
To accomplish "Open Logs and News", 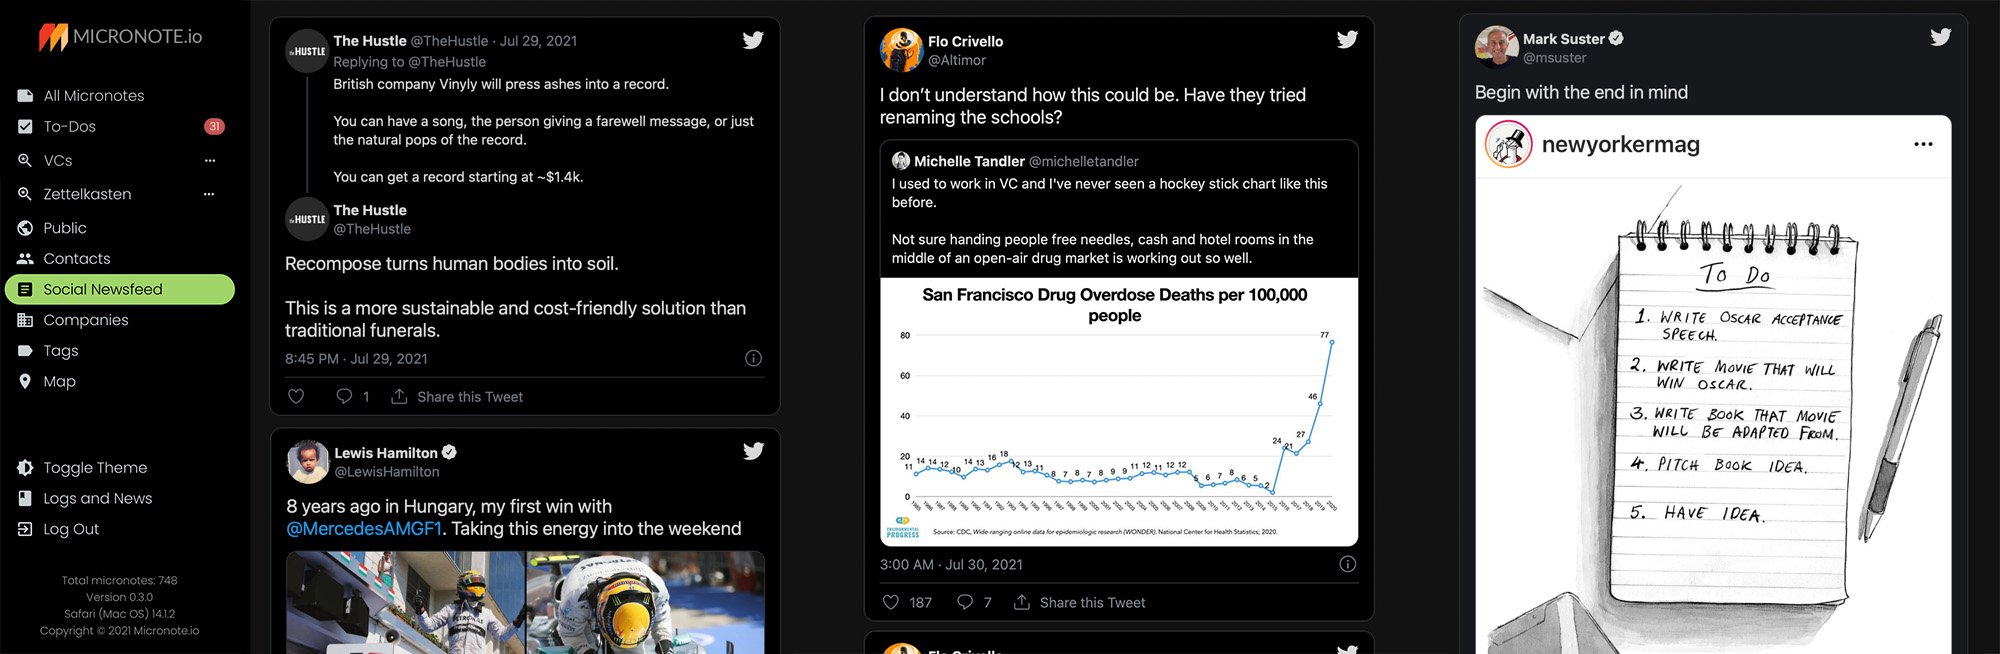I will pos(97,499).
